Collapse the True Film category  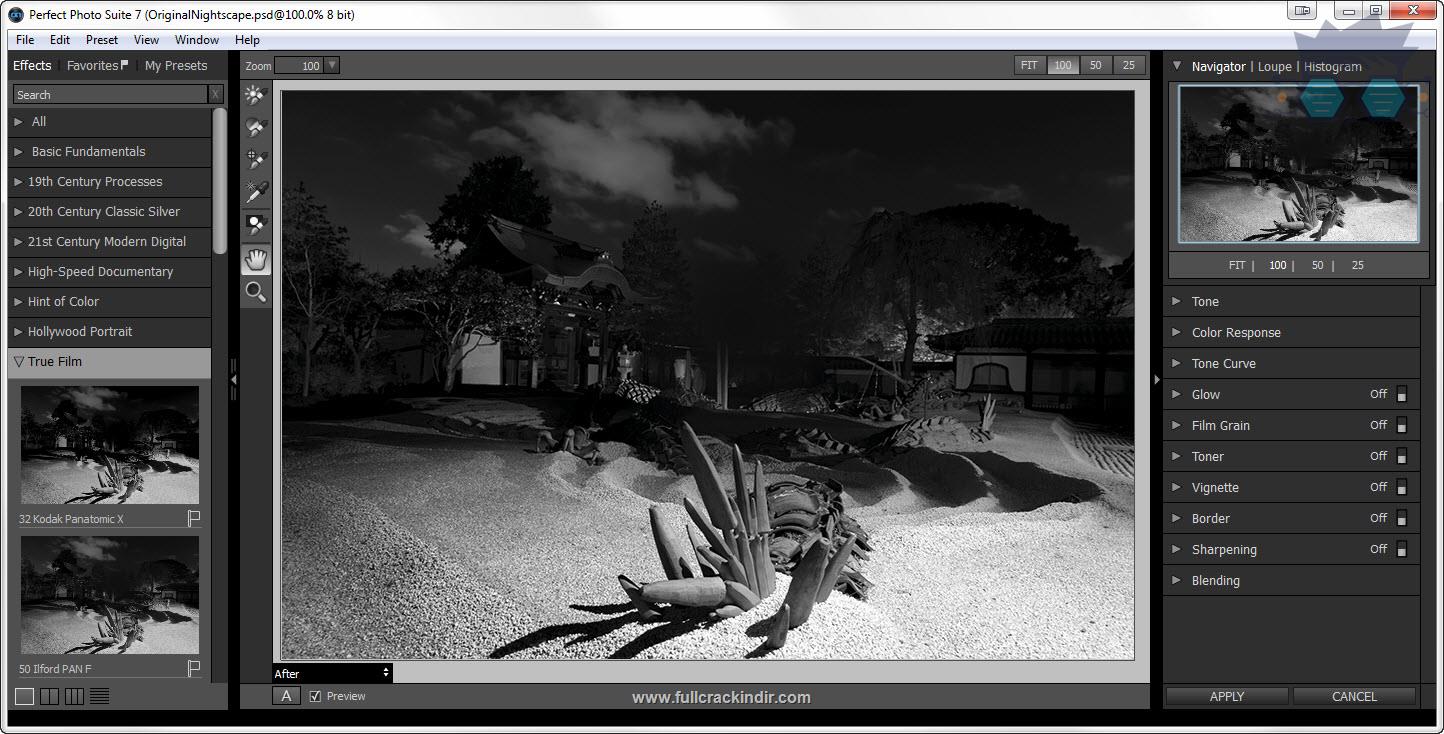click(109, 362)
